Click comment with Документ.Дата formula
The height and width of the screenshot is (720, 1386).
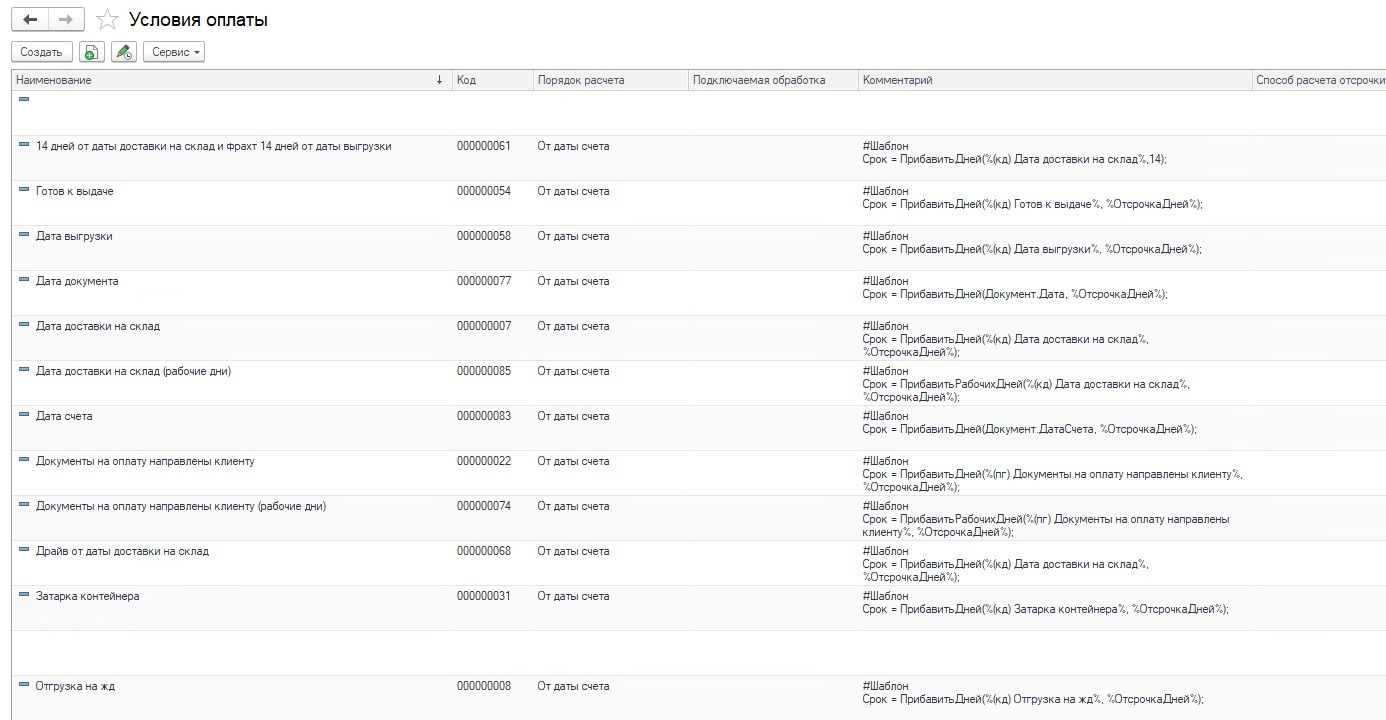coord(1015,288)
